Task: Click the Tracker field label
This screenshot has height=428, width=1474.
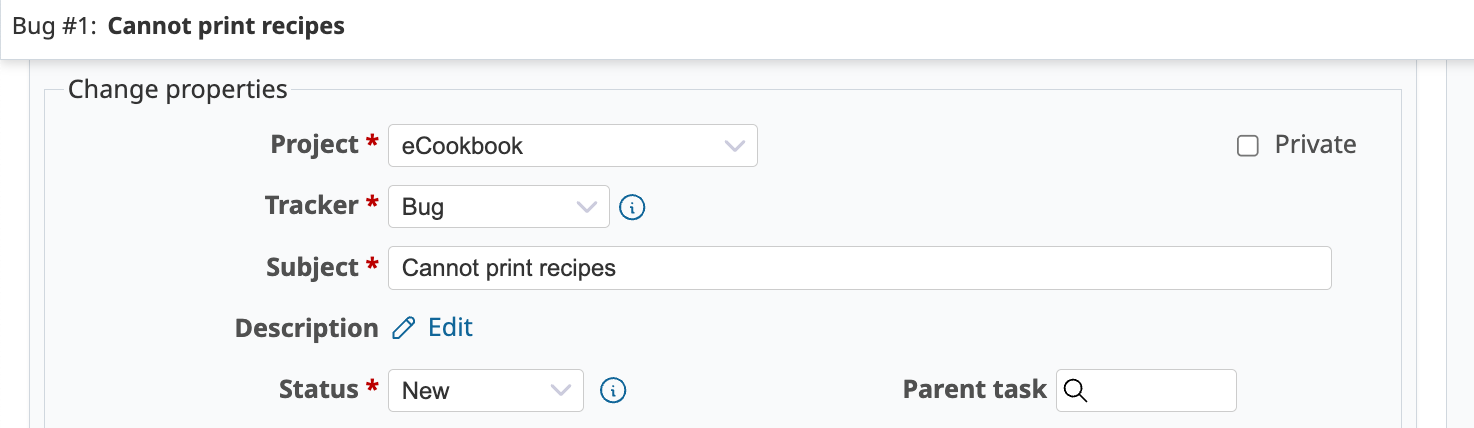Action: [311, 206]
